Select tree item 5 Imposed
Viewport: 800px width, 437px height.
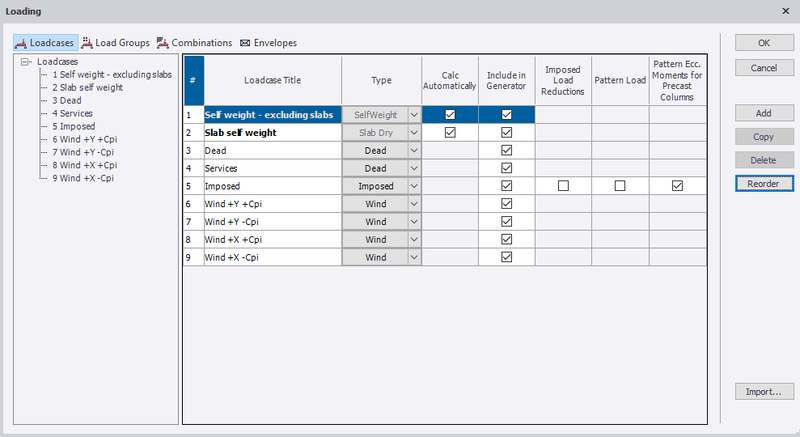(73, 126)
